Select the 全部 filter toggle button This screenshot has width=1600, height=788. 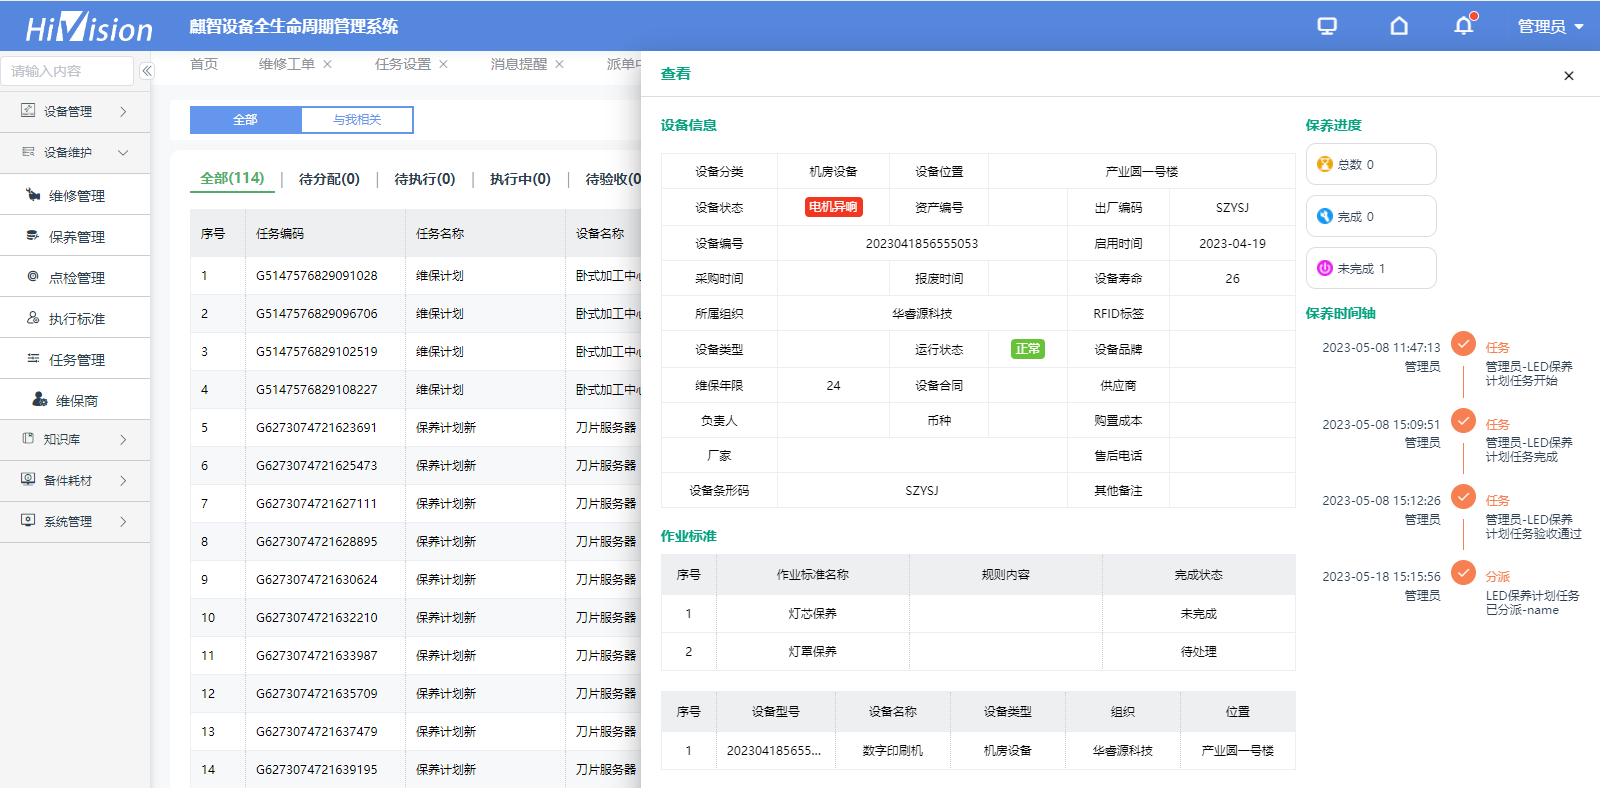[246, 120]
